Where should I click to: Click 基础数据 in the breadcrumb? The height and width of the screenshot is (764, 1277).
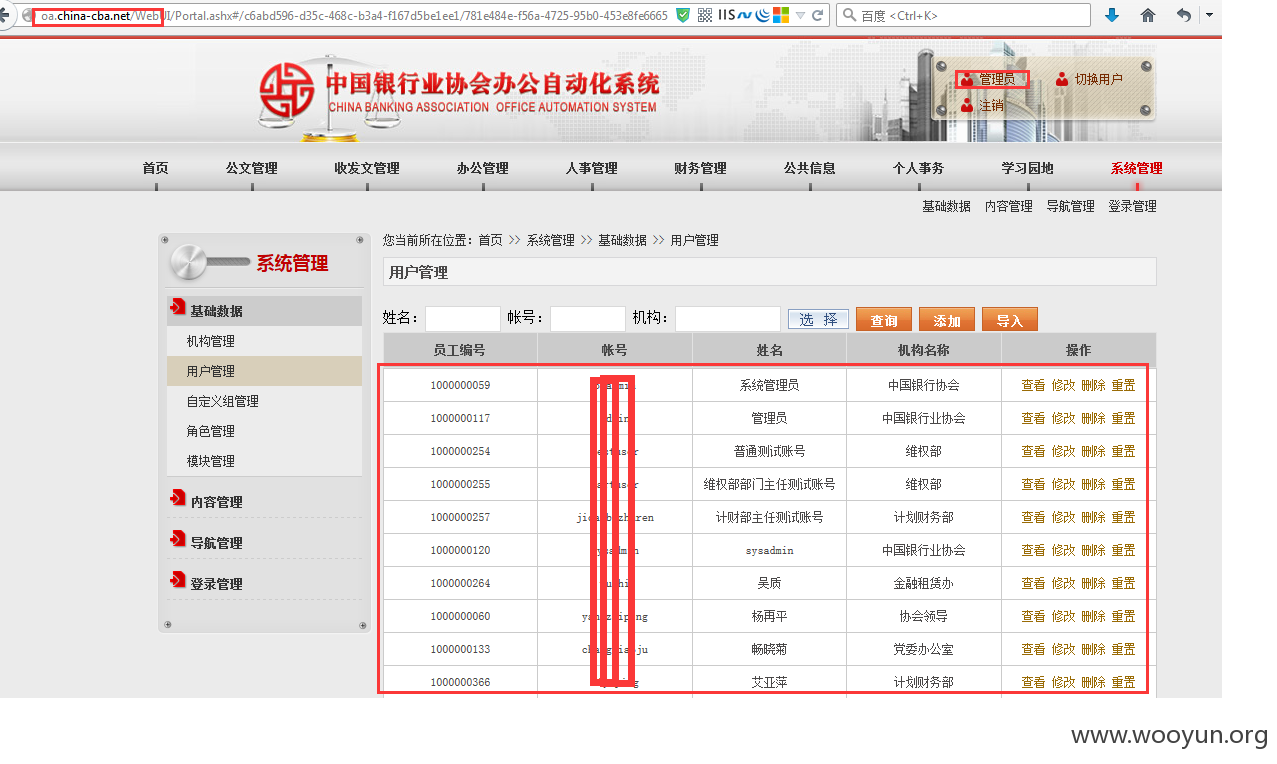click(622, 240)
